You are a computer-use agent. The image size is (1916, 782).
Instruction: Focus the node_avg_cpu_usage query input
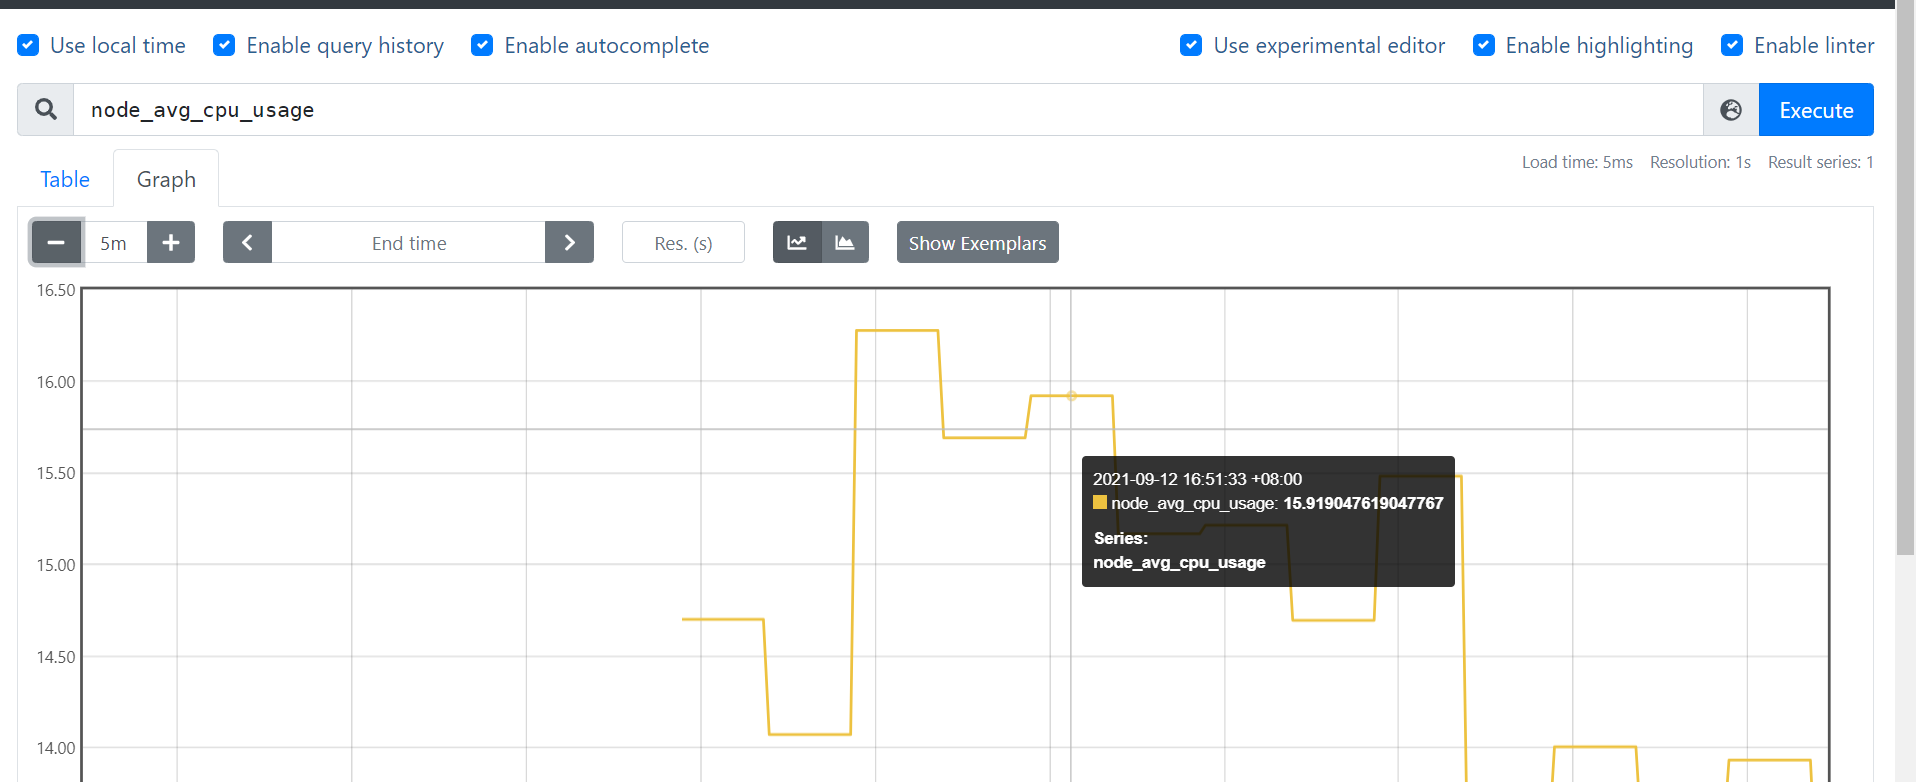pyautogui.click(x=888, y=110)
